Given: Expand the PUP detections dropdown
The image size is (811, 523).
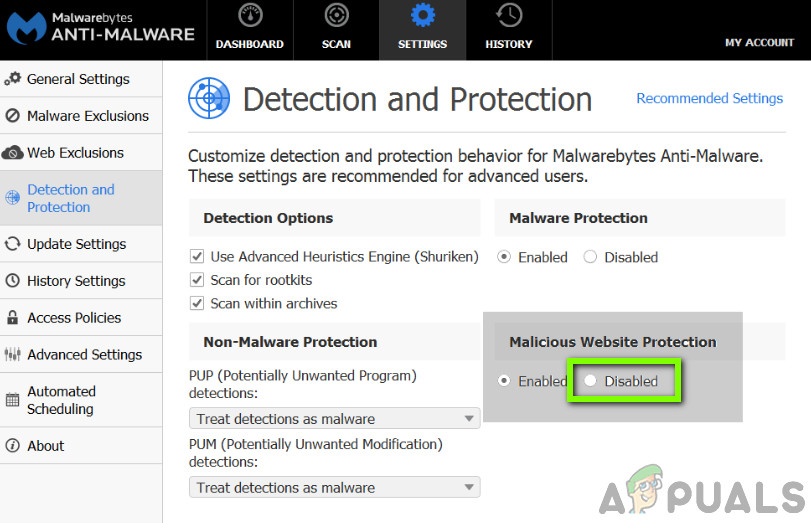Looking at the screenshot, I should (x=334, y=419).
